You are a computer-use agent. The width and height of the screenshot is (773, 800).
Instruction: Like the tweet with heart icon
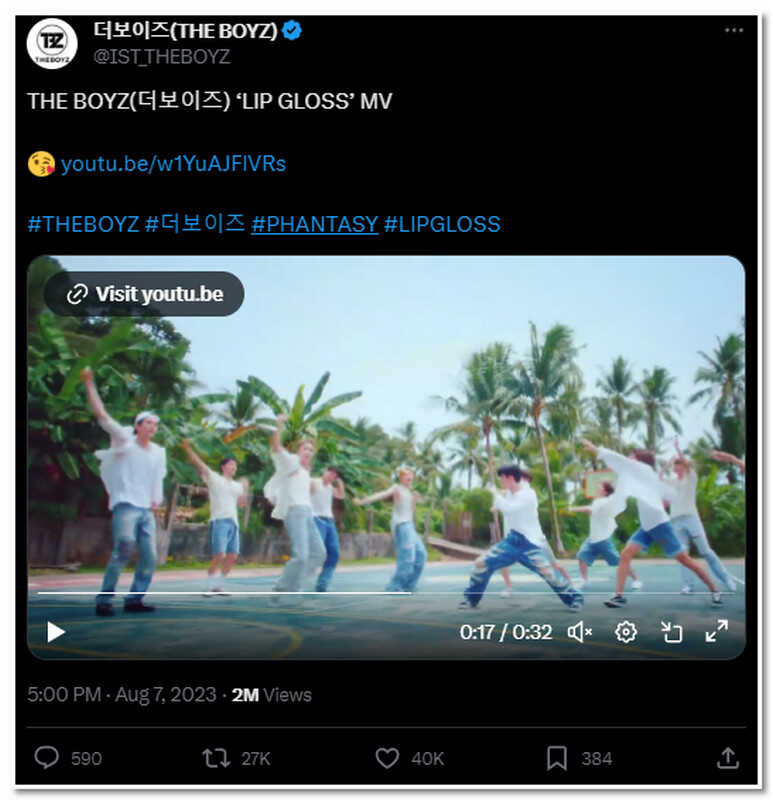(387, 758)
